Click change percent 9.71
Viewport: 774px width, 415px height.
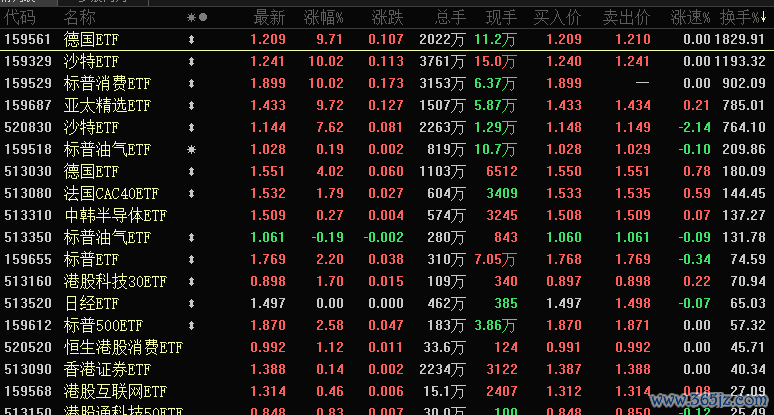(x=330, y=39)
